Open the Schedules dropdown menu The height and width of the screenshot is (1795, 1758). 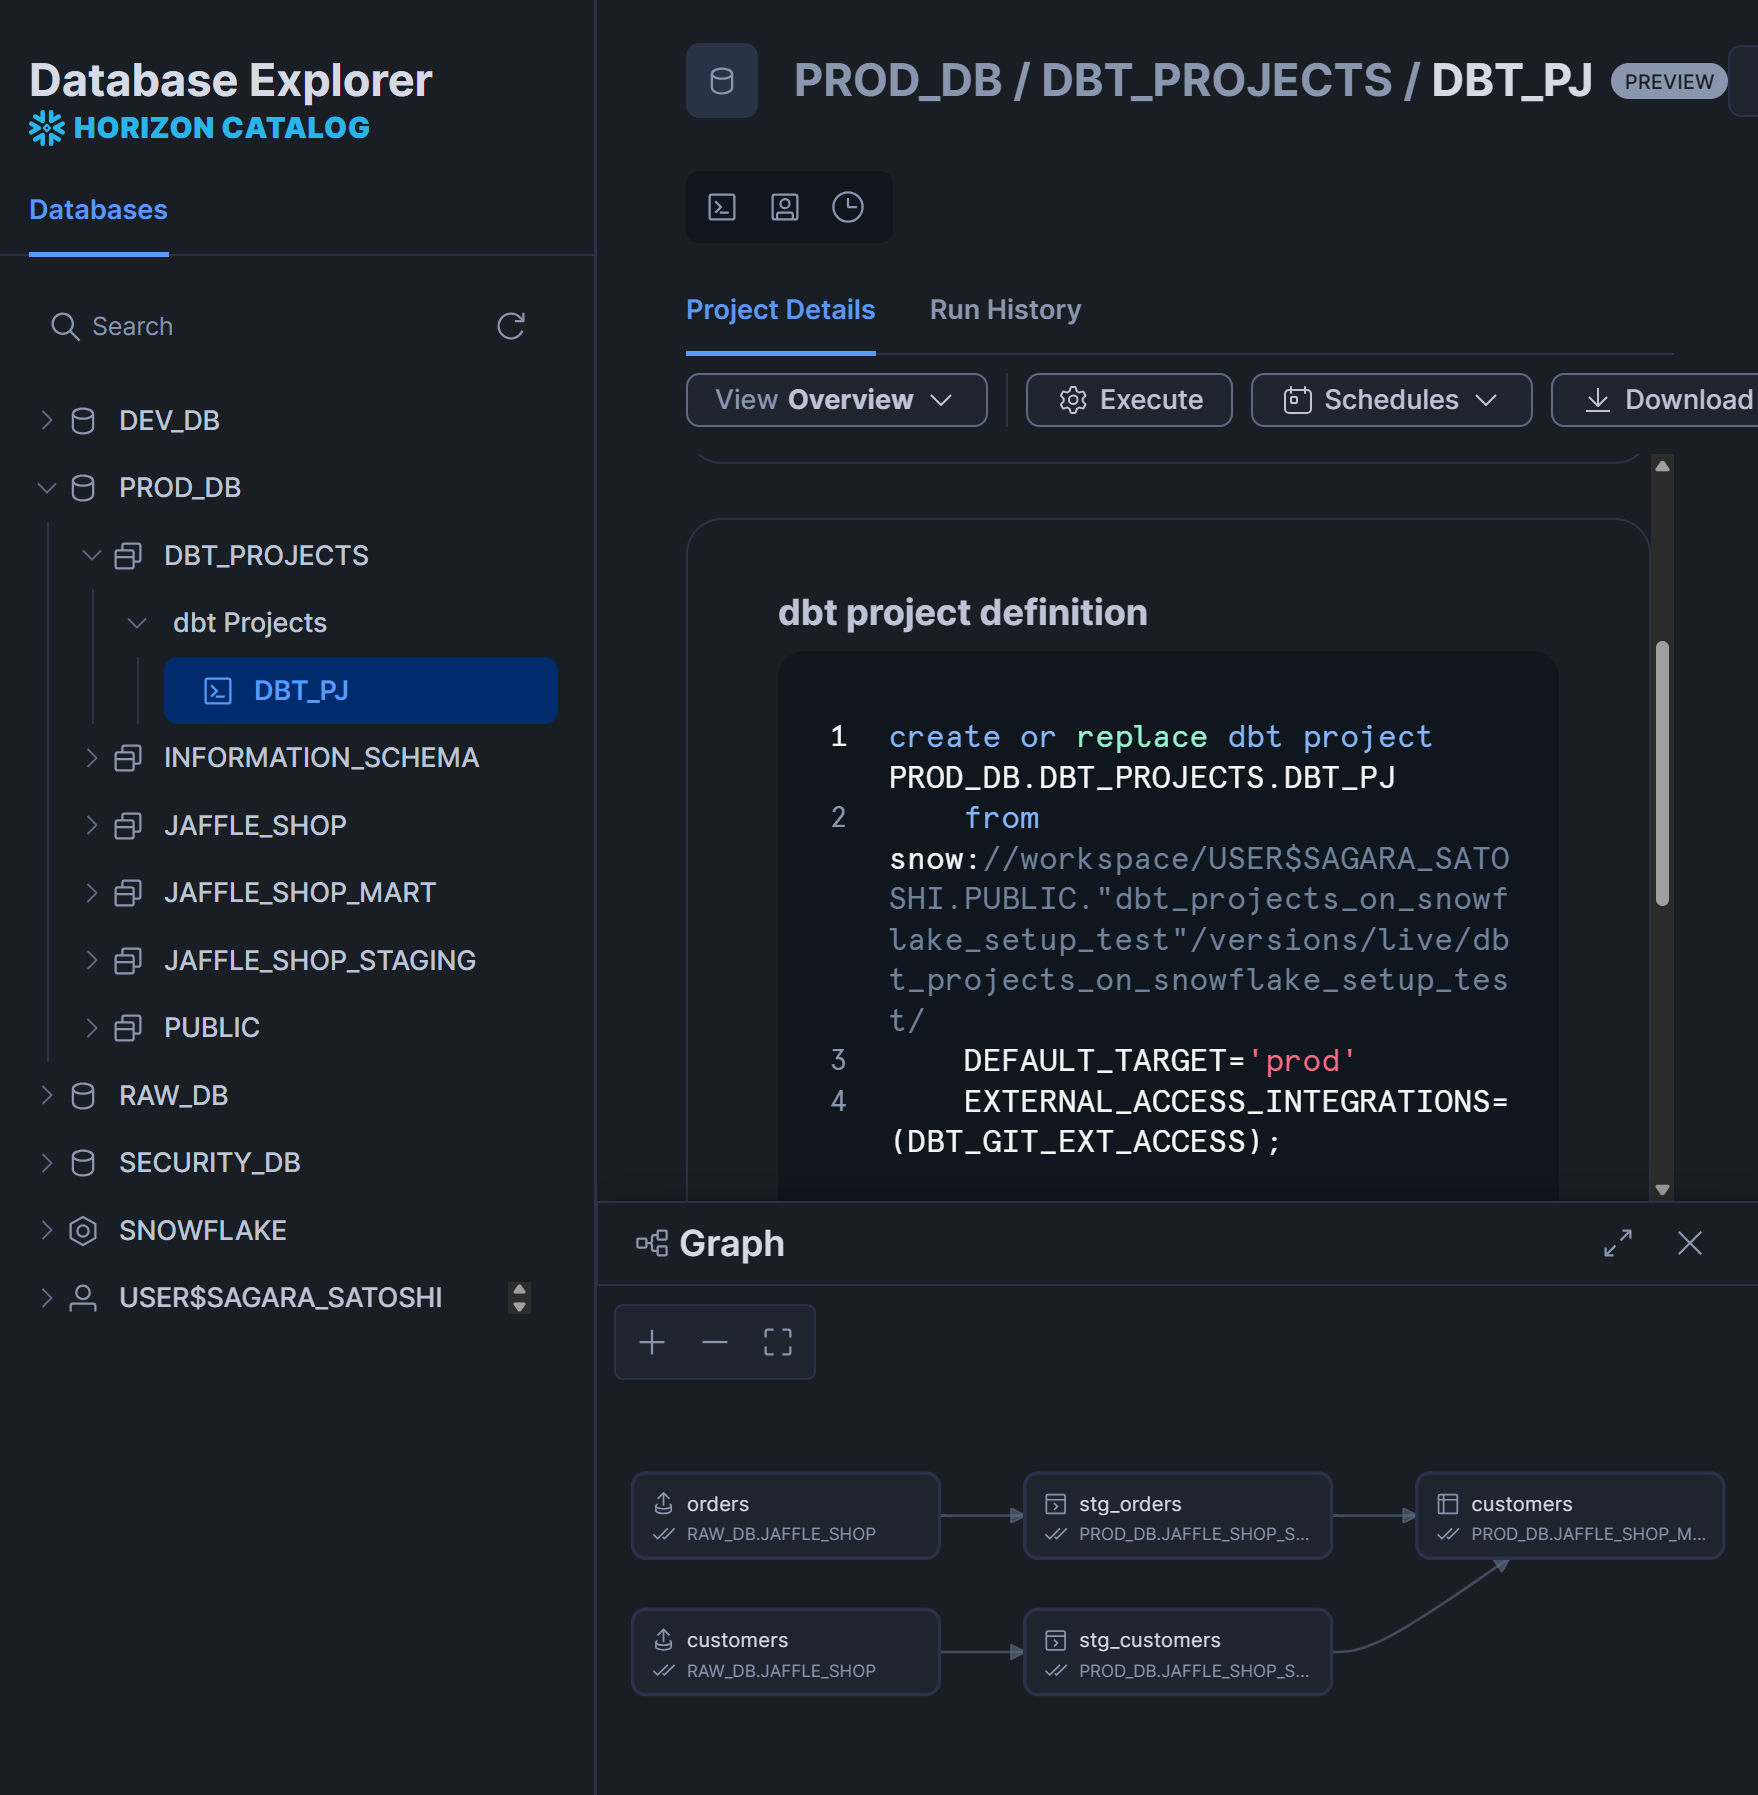[1391, 400]
